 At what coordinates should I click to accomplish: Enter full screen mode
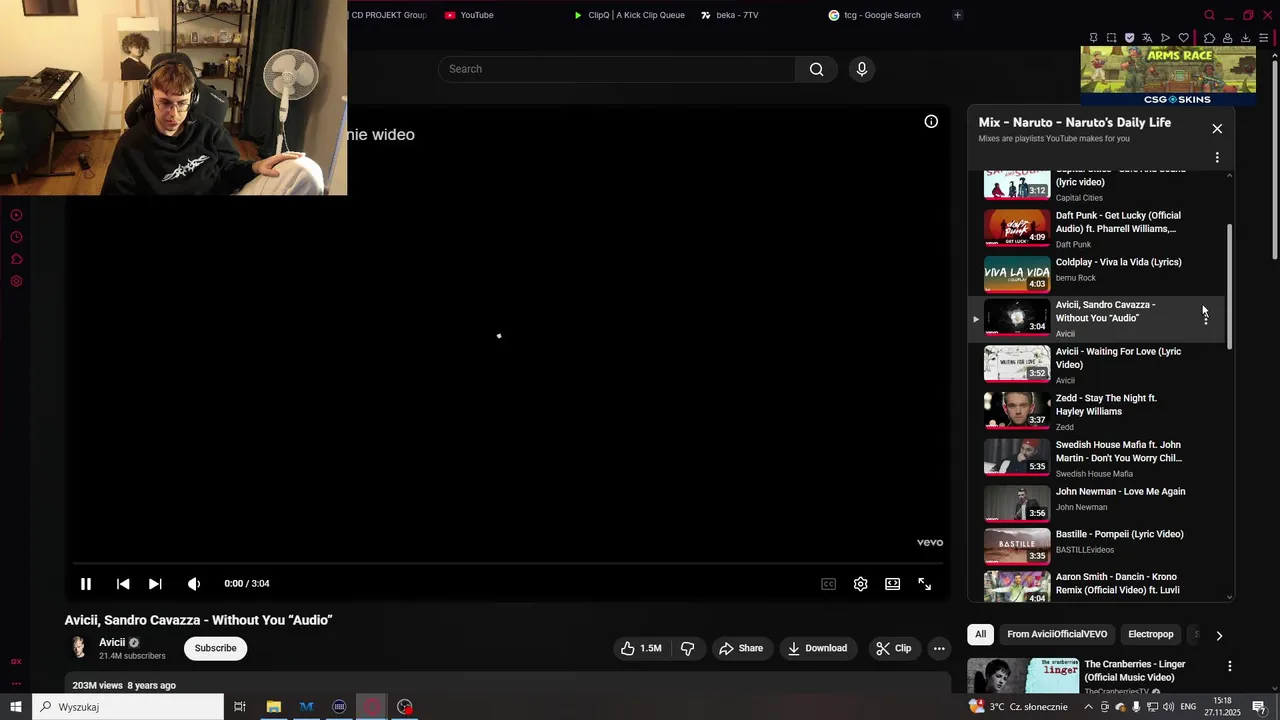click(x=925, y=584)
